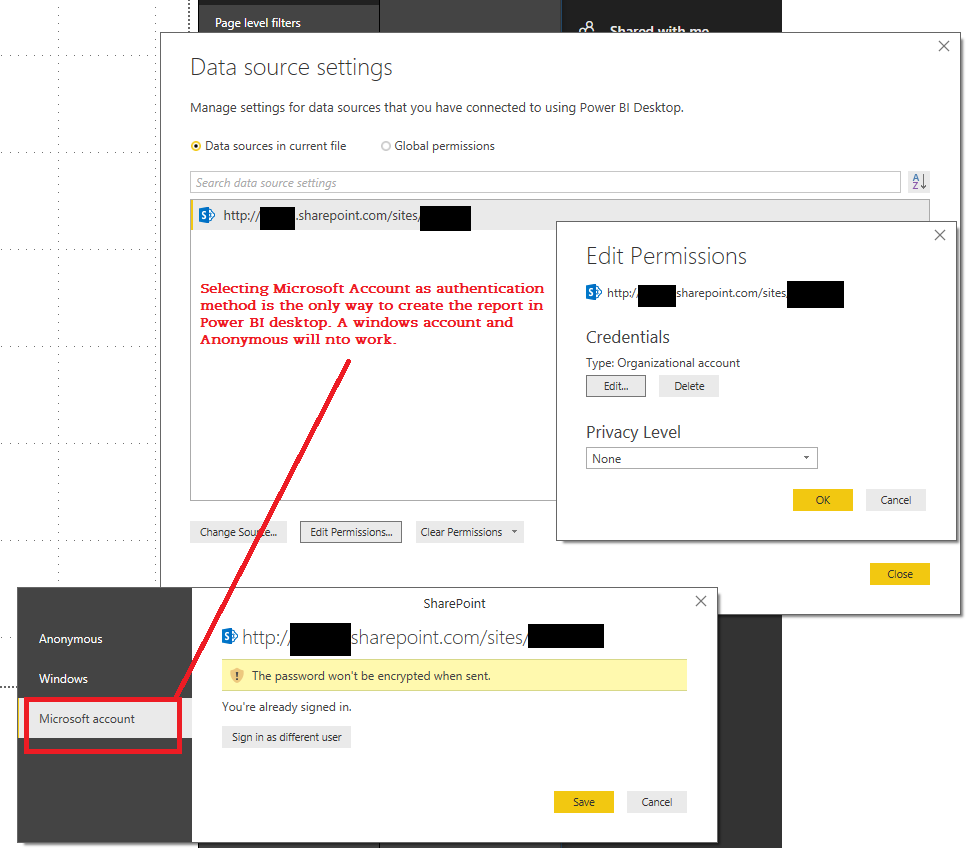Click password won't be encrypted warning text
Screen dimensions: 966x848
[x=371, y=676]
